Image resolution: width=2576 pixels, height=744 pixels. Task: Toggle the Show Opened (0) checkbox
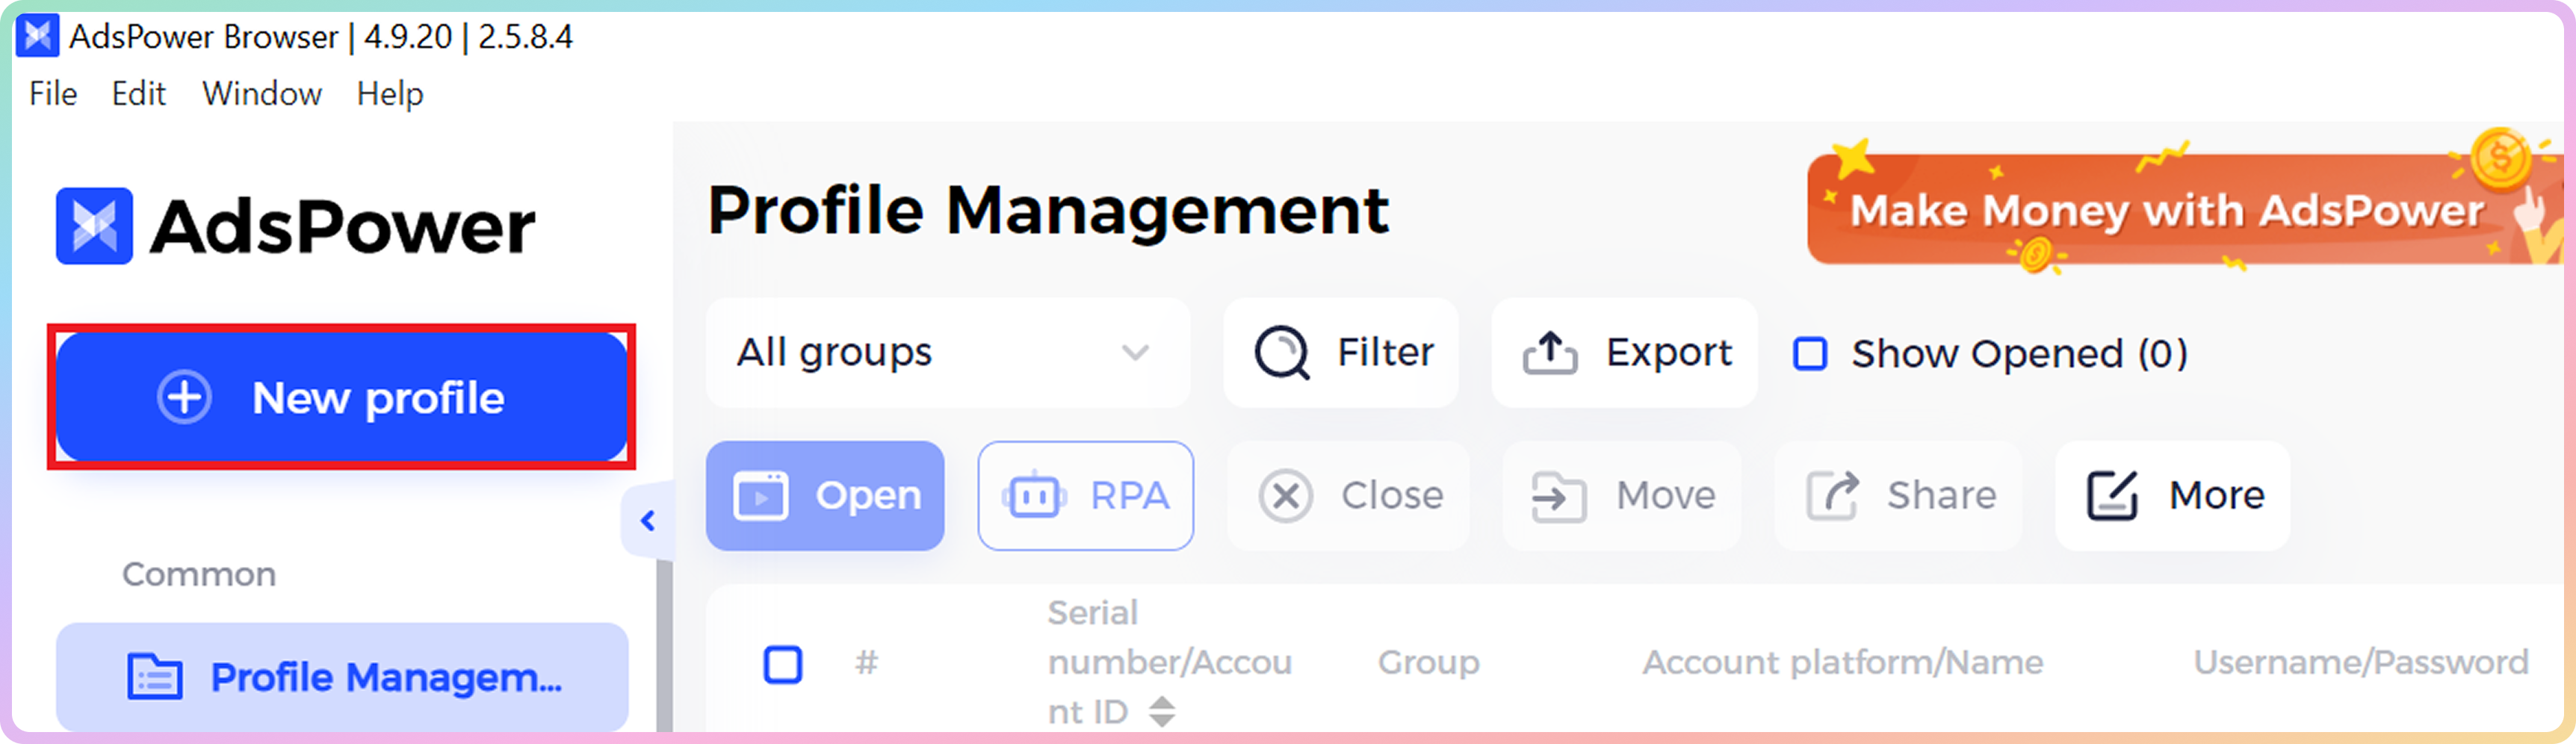pyautogui.click(x=1810, y=353)
